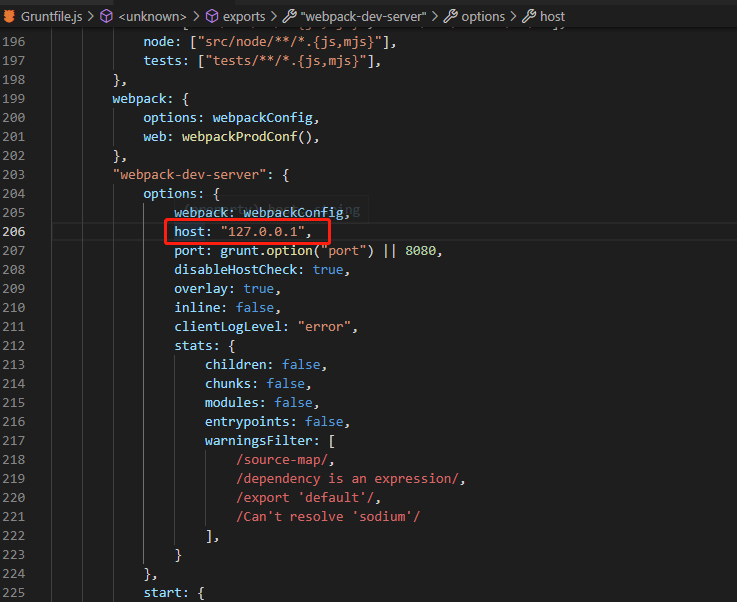Click the /Can't resolve 'sodium'/ regex
The width and height of the screenshot is (737, 602).
328,516
